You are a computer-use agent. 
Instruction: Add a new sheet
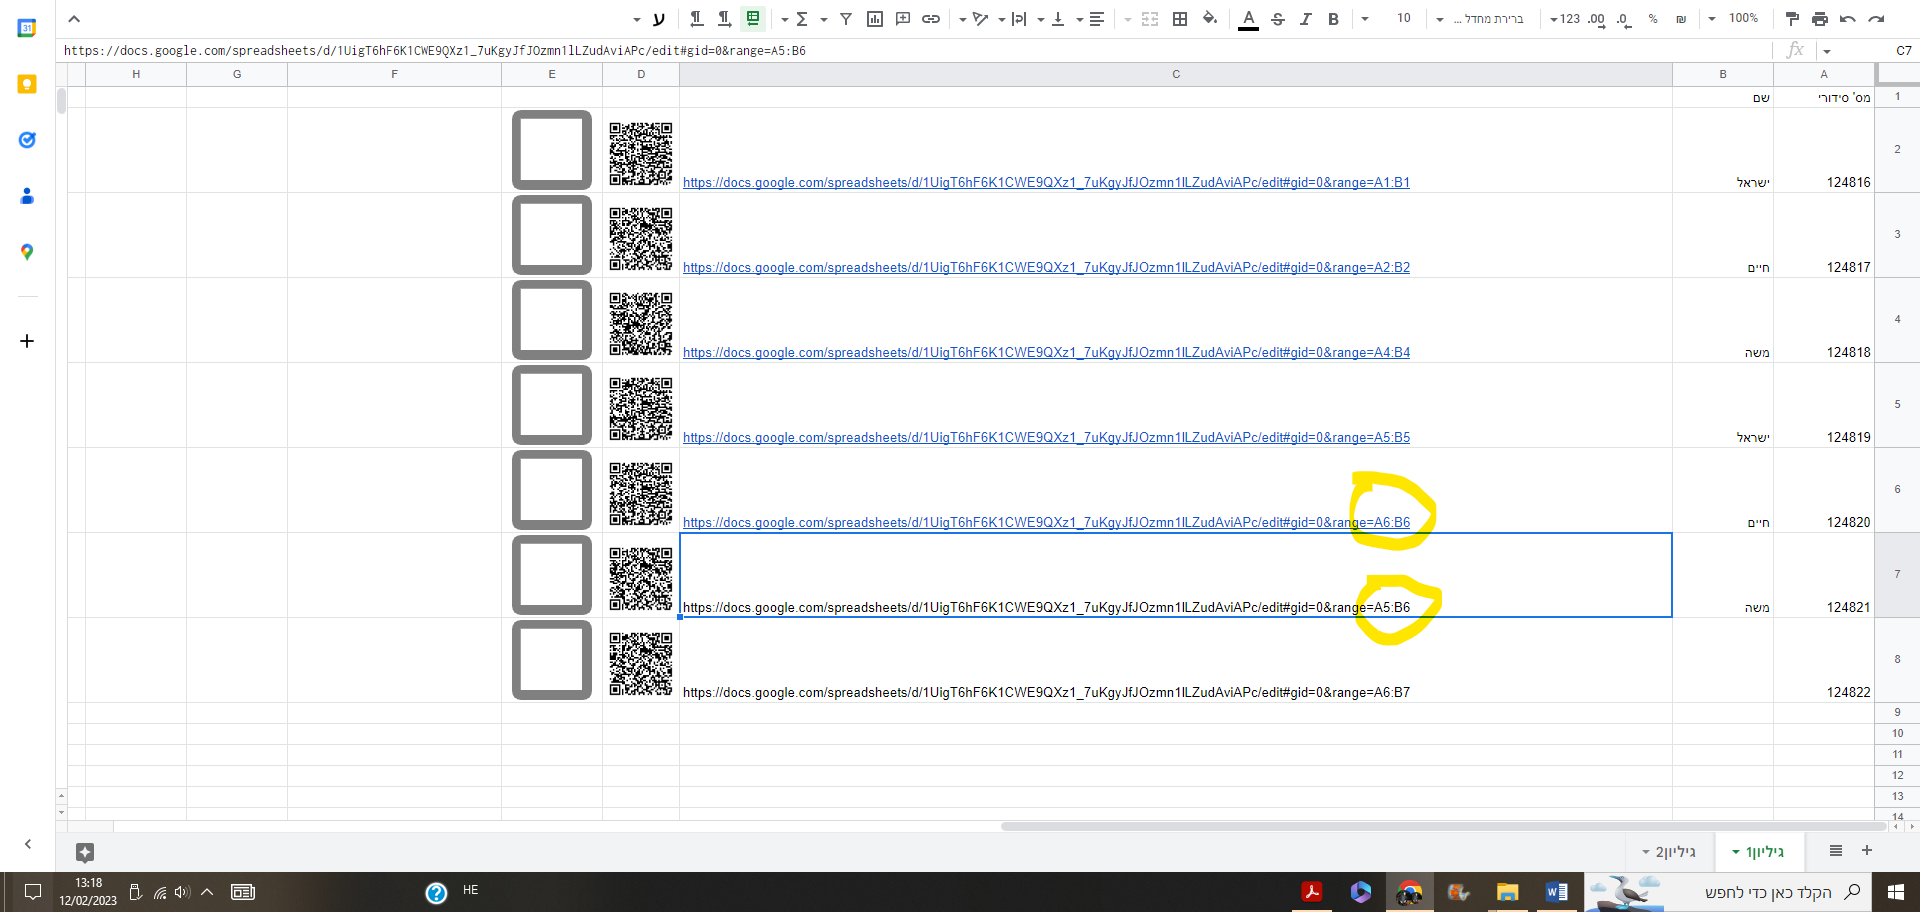1867,851
